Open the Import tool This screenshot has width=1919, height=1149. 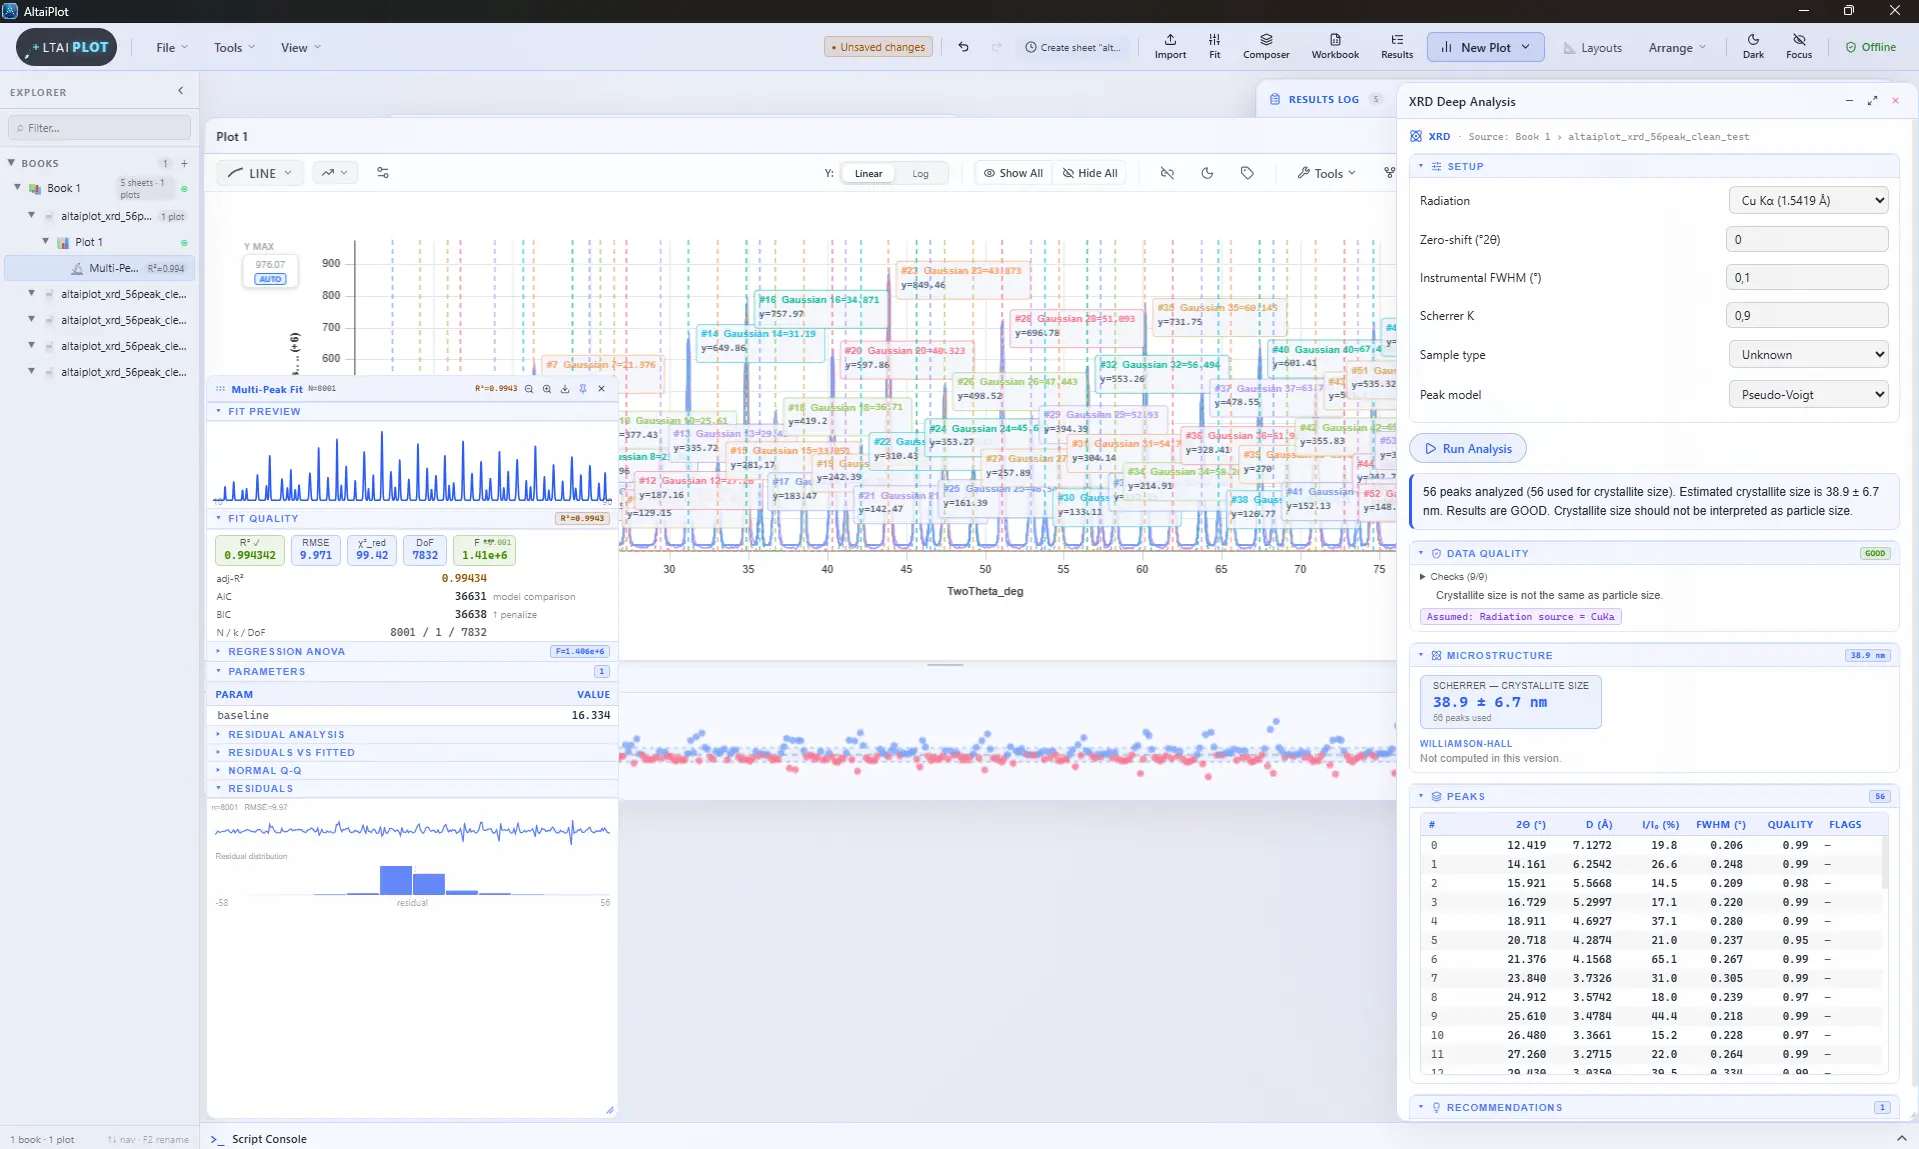click(1170, 47)
